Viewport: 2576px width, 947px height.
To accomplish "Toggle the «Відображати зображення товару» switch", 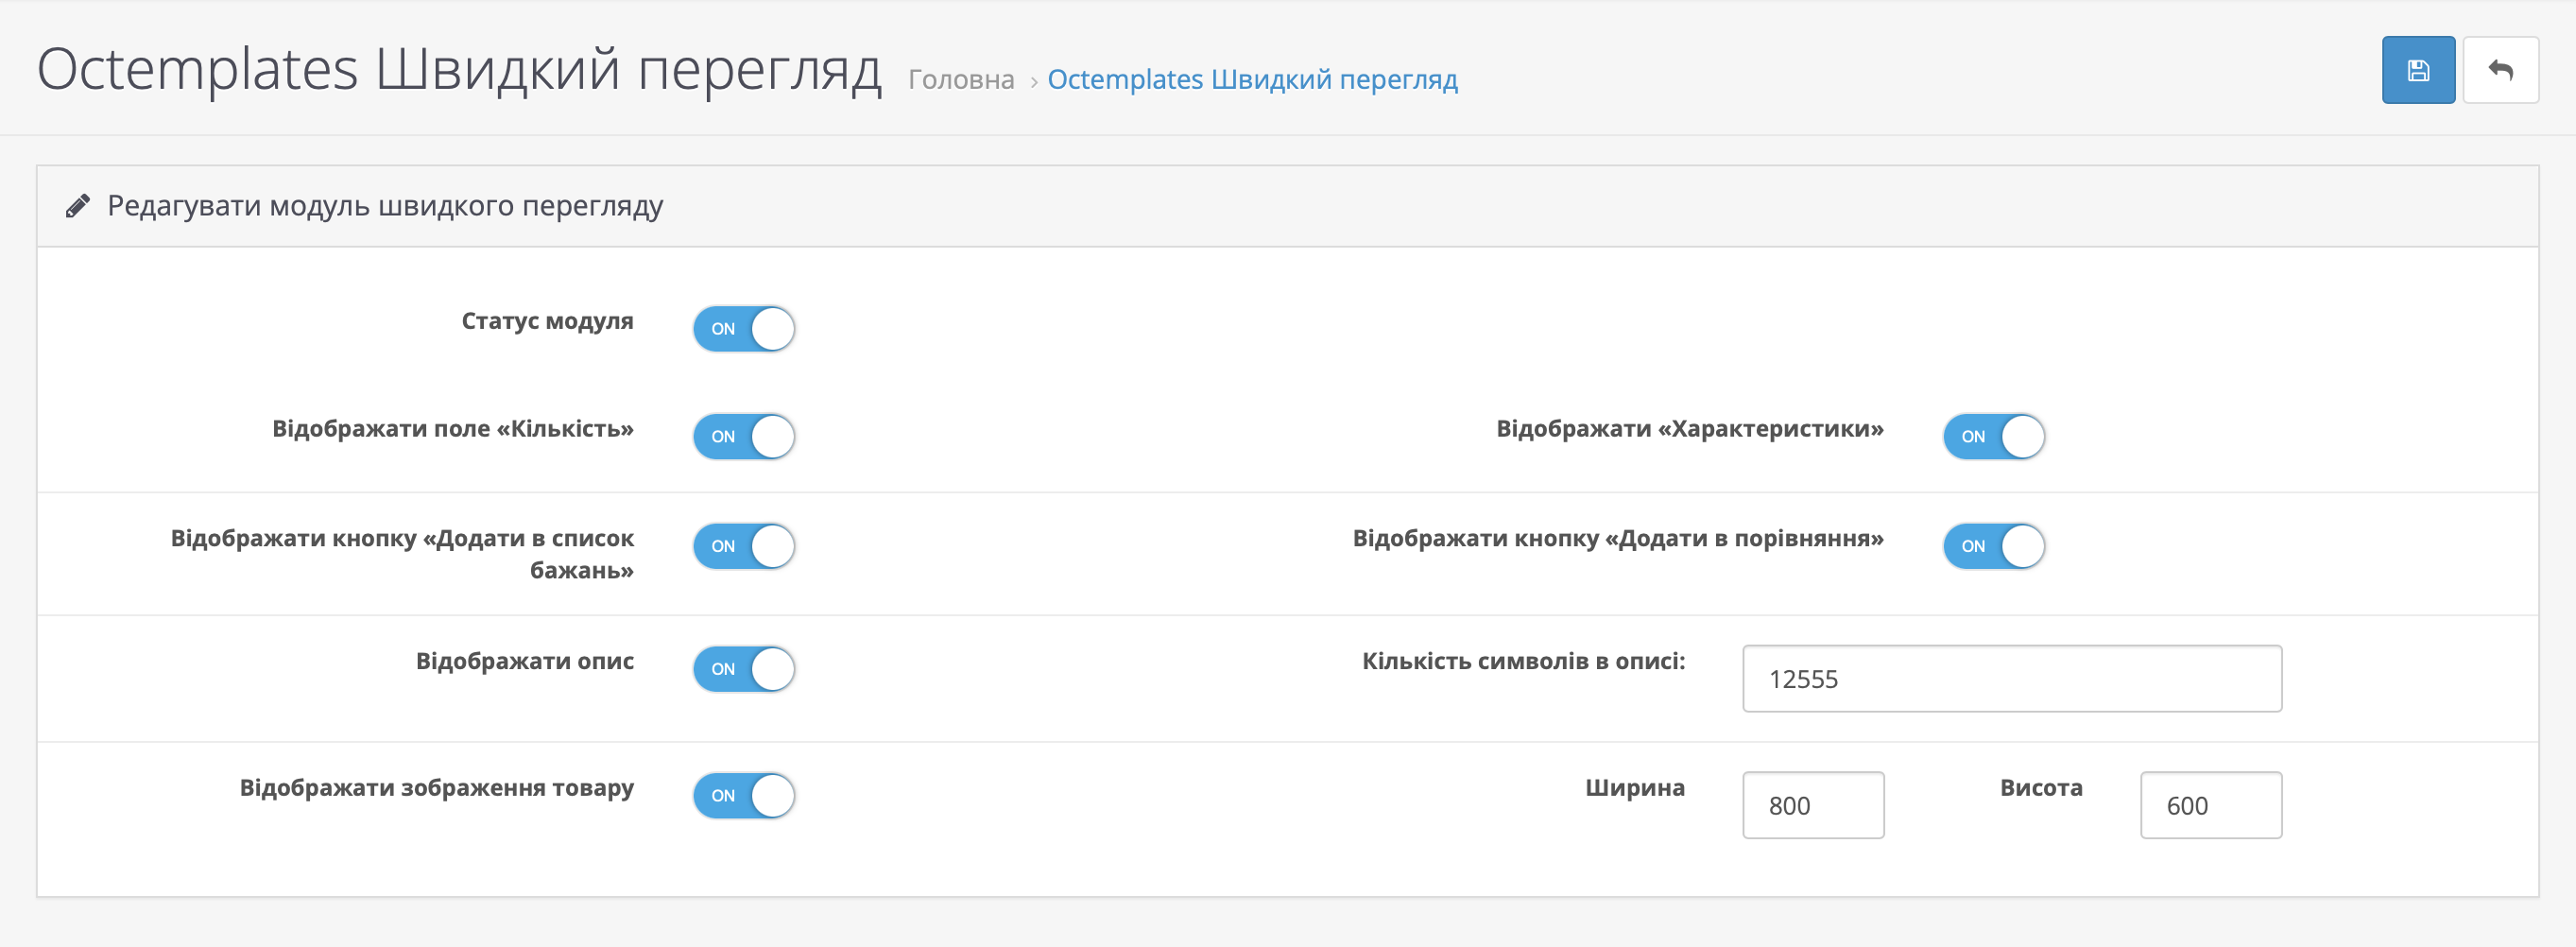I will pyautogui.click(x=744, y=796).
